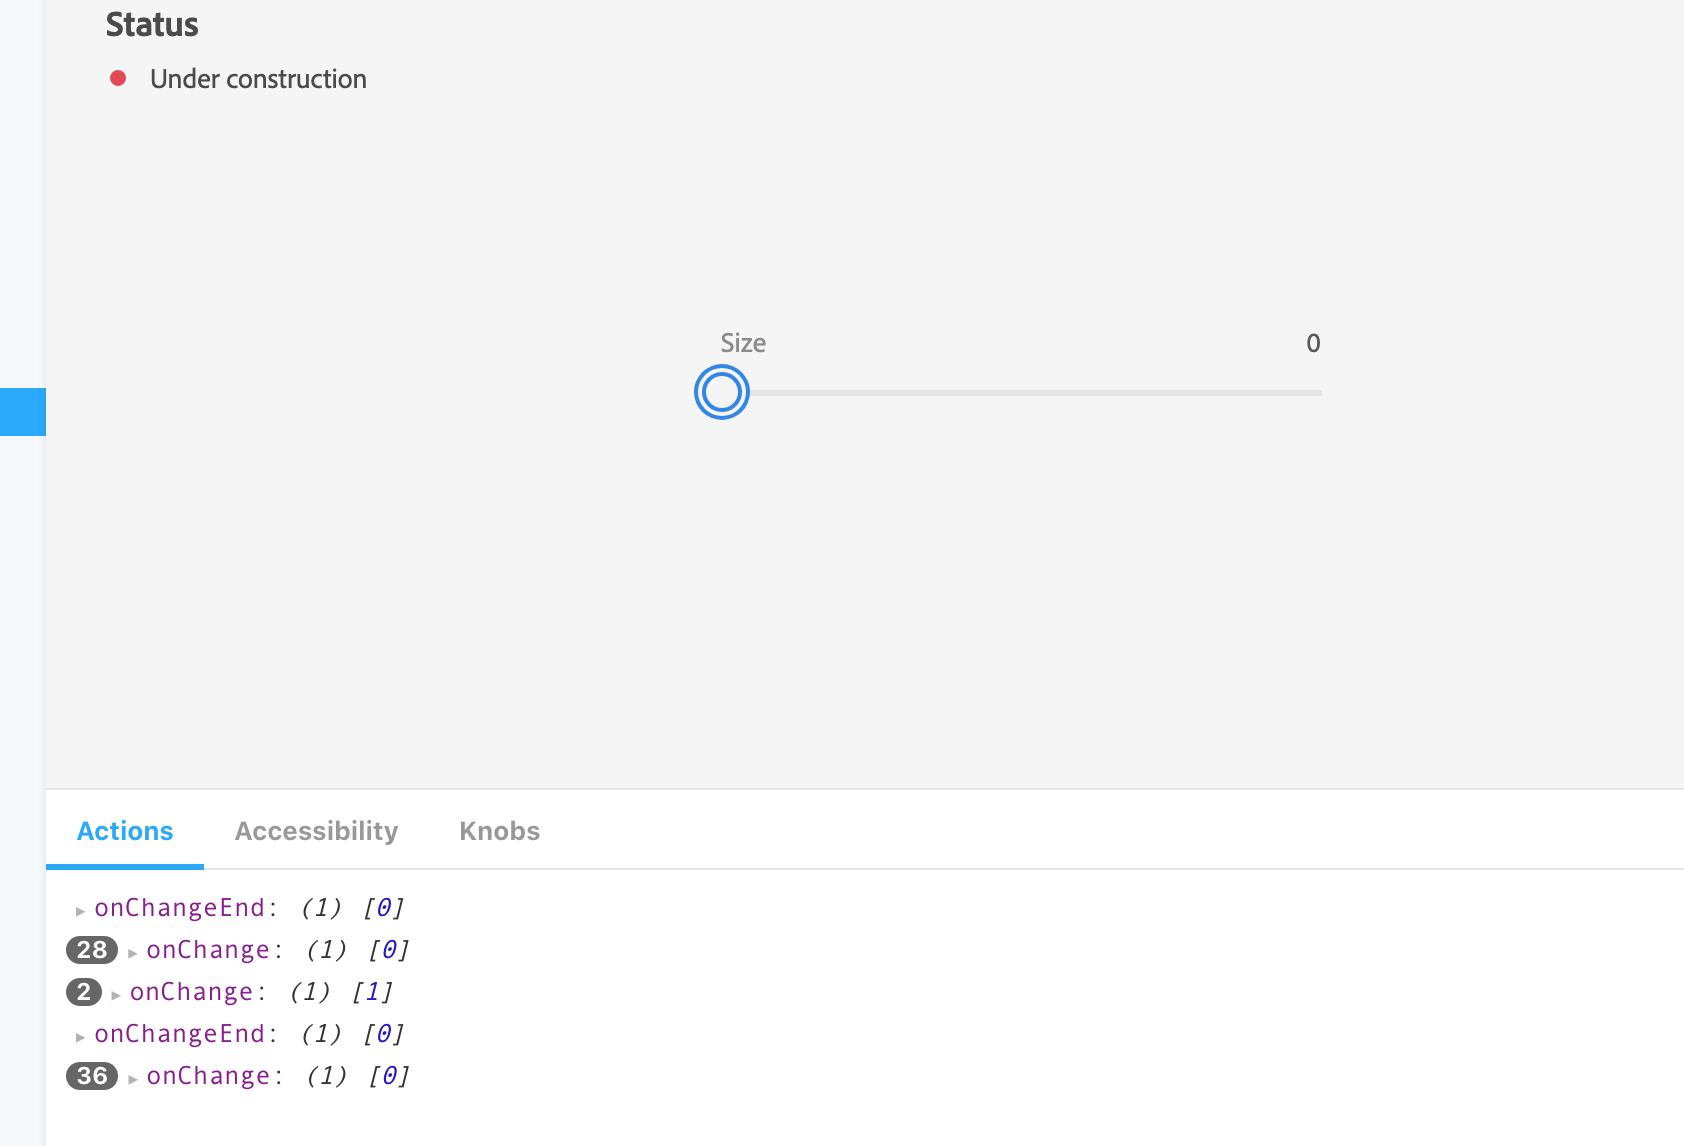Click the red Under construction status dot

click(x=117, y=76)
